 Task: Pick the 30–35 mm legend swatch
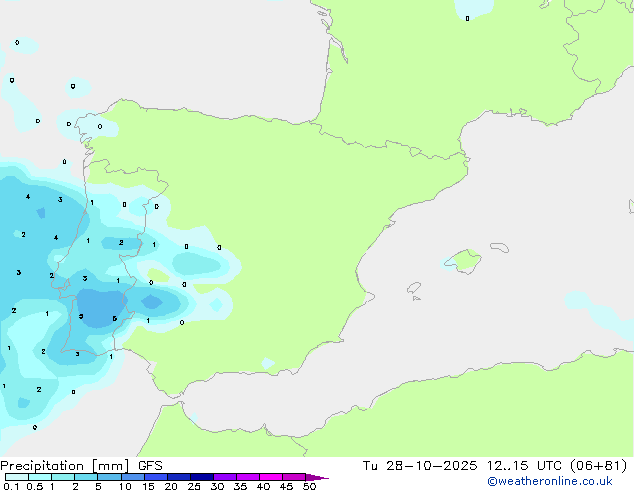(x=224, y=477)
